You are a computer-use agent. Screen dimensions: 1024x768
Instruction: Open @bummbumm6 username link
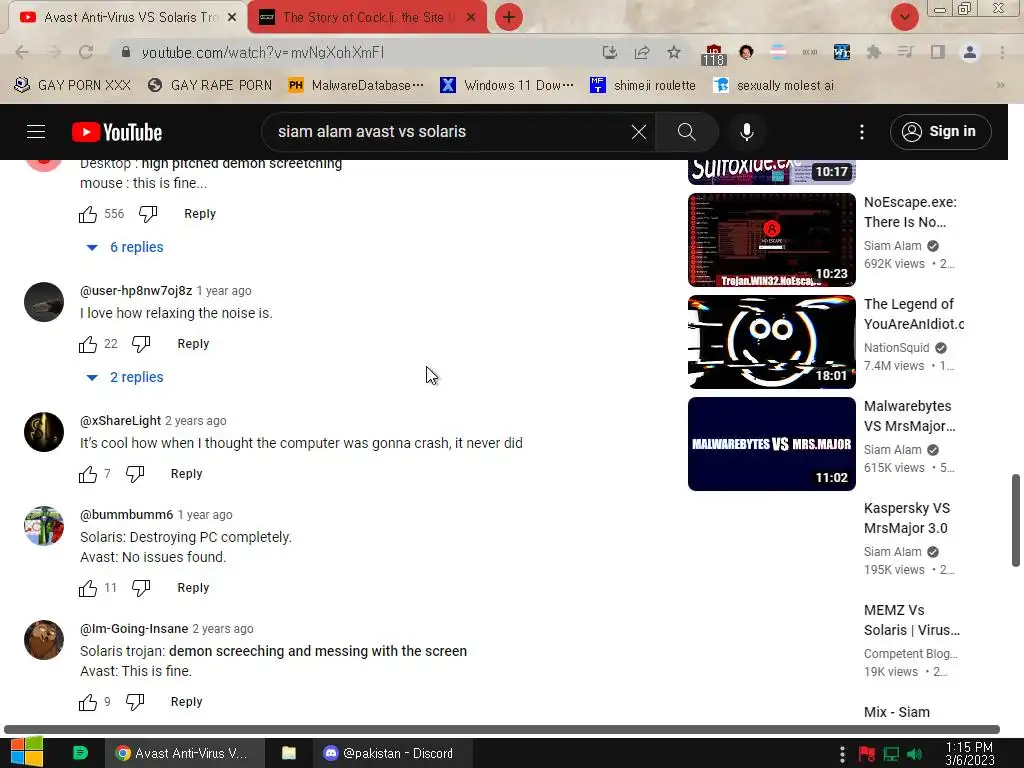pos(127,515)
